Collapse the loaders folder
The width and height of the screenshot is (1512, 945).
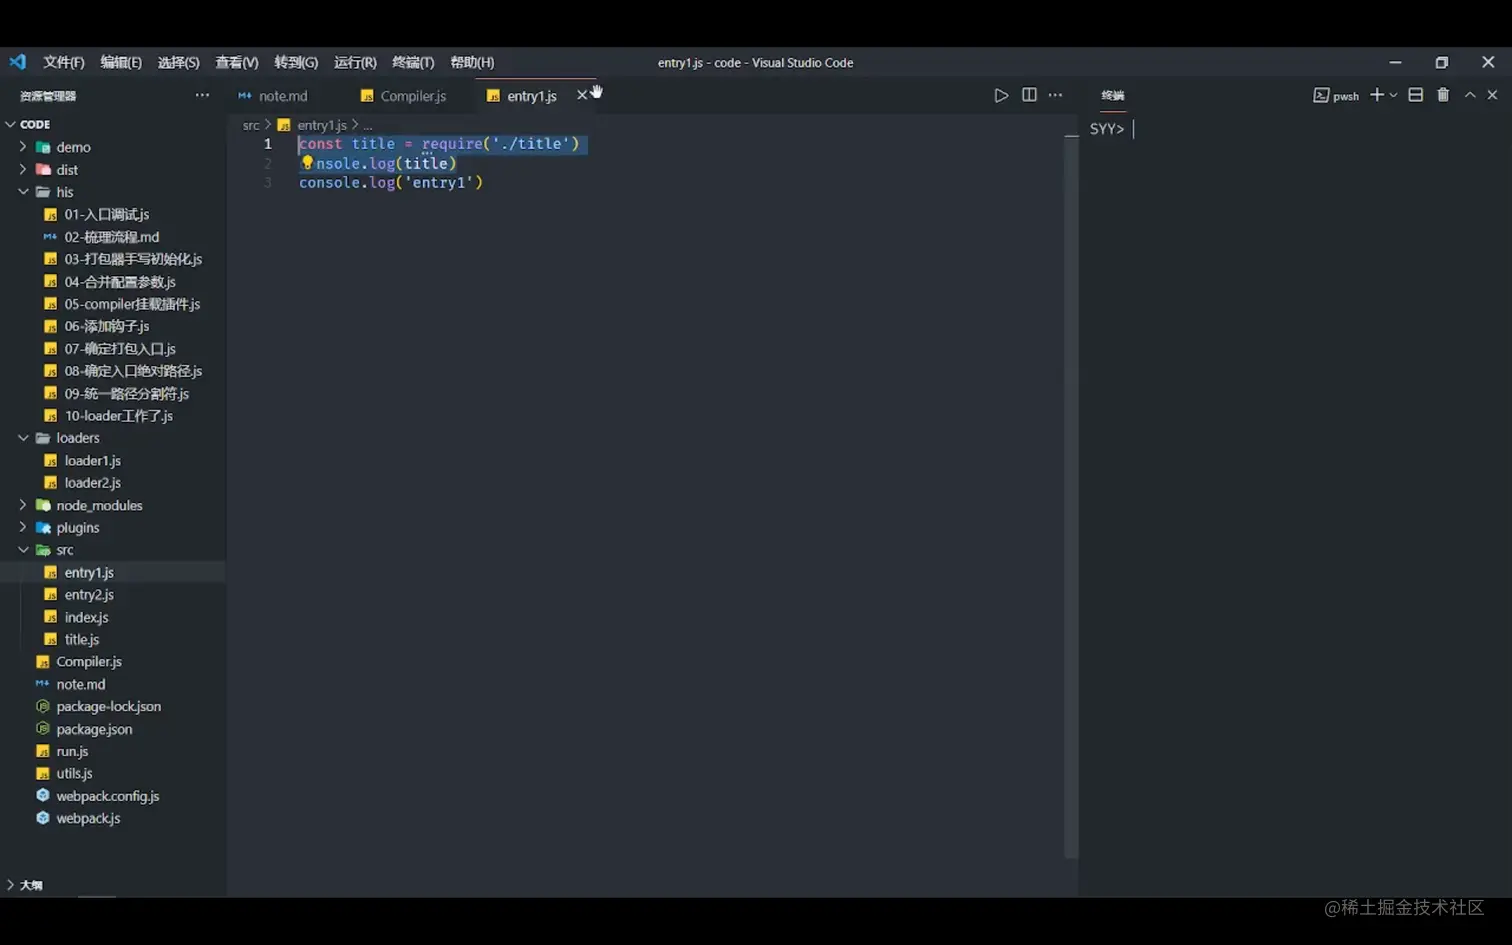tap(23, 438)
